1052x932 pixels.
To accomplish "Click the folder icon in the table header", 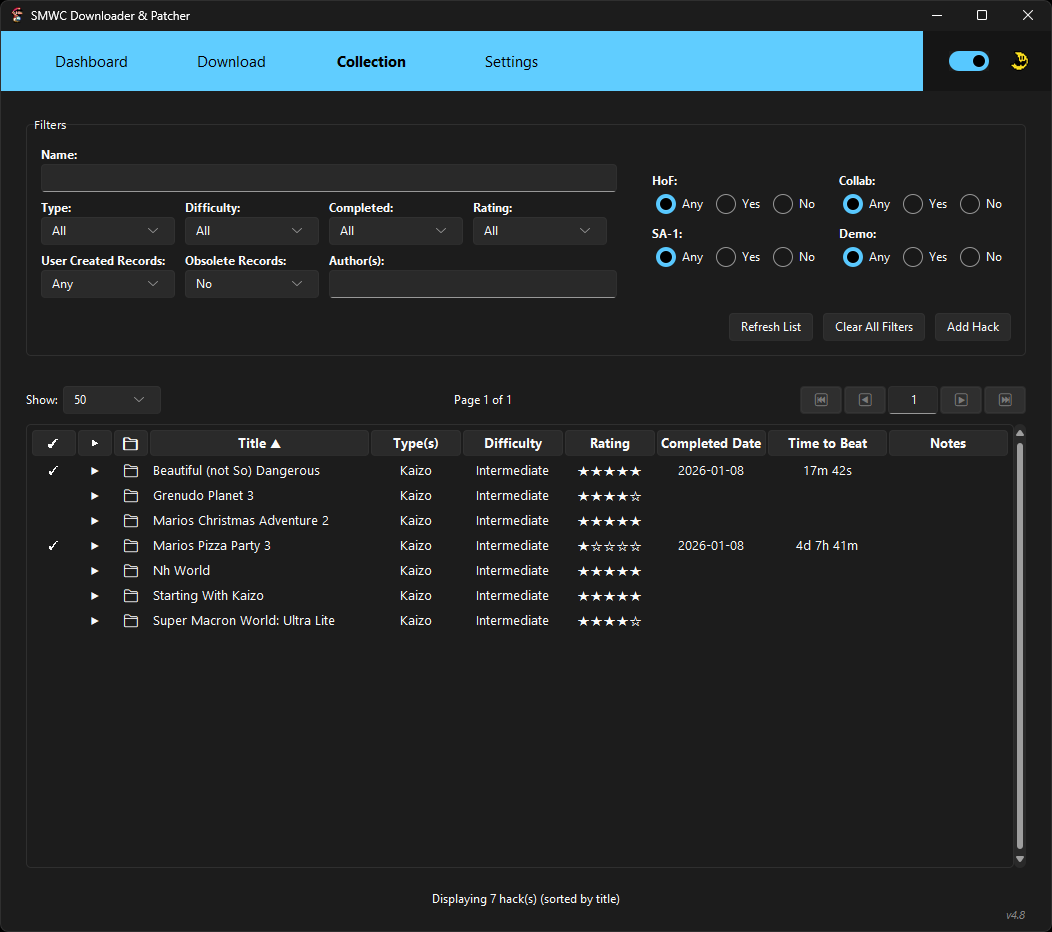I will [x=130, y=442].
